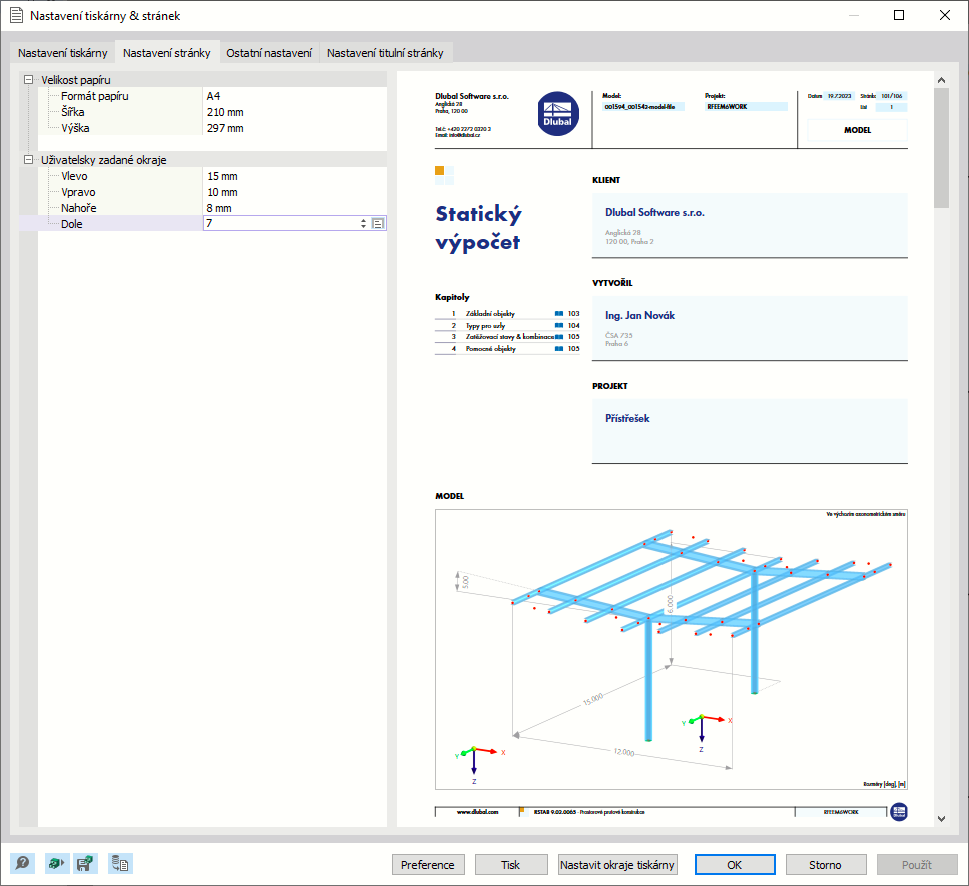This screenshot has height=886, width=969.
Task: Click the preview scrollbar up arrow
Action: [x=941, y=80]
